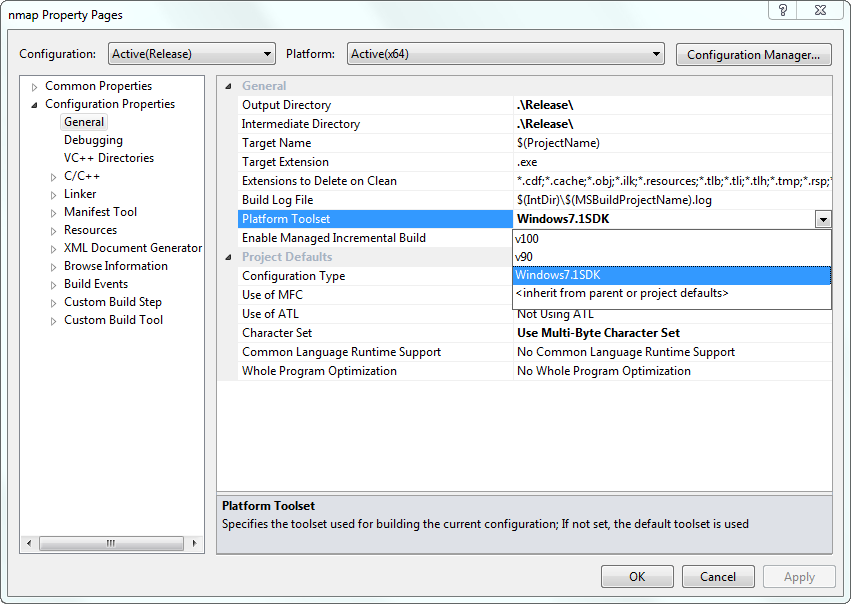Image resolution: width=851 pixels, height=604 pixels.
Task: Expand Custom Build Tool node
Action: (53, 321)
